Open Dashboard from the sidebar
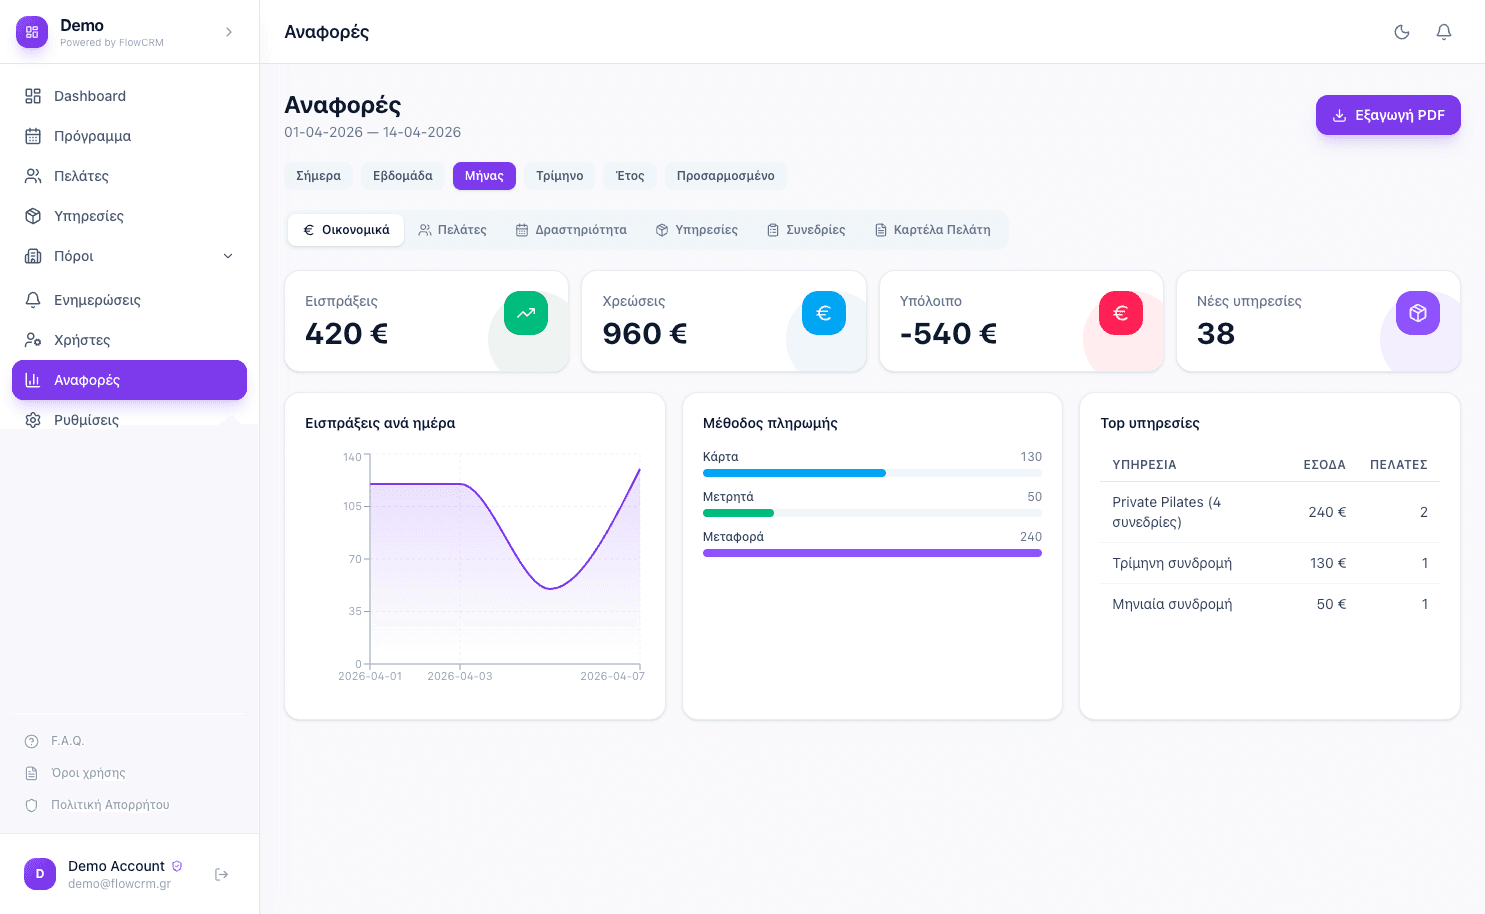1485x914 pixels. (x=129, y=96)
